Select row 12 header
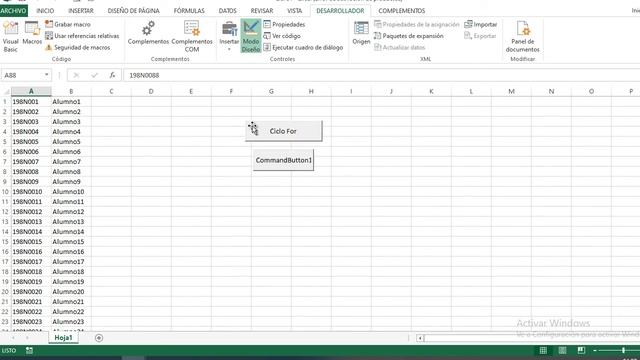The height and width of the screenshot is (360, 640). pyautogui.click(x=5, y=211)
